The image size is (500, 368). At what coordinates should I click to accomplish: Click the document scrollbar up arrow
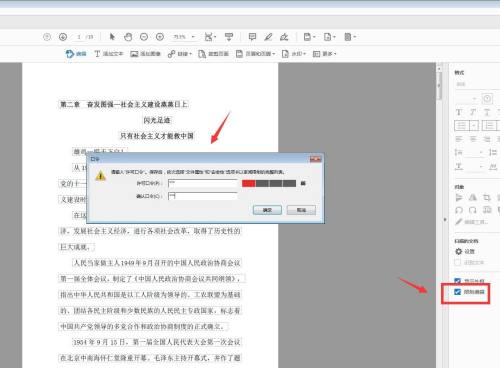[439, 68]
